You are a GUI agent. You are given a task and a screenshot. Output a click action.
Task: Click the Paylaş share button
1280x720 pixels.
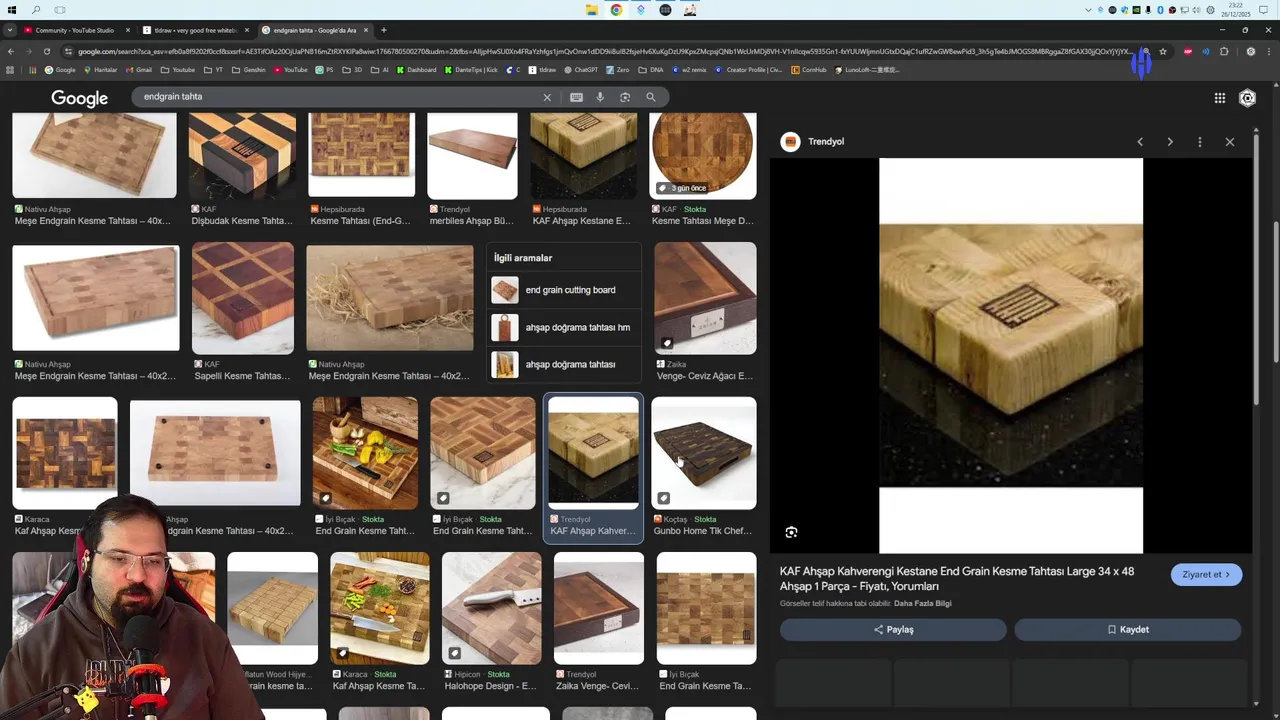point(893,630)
